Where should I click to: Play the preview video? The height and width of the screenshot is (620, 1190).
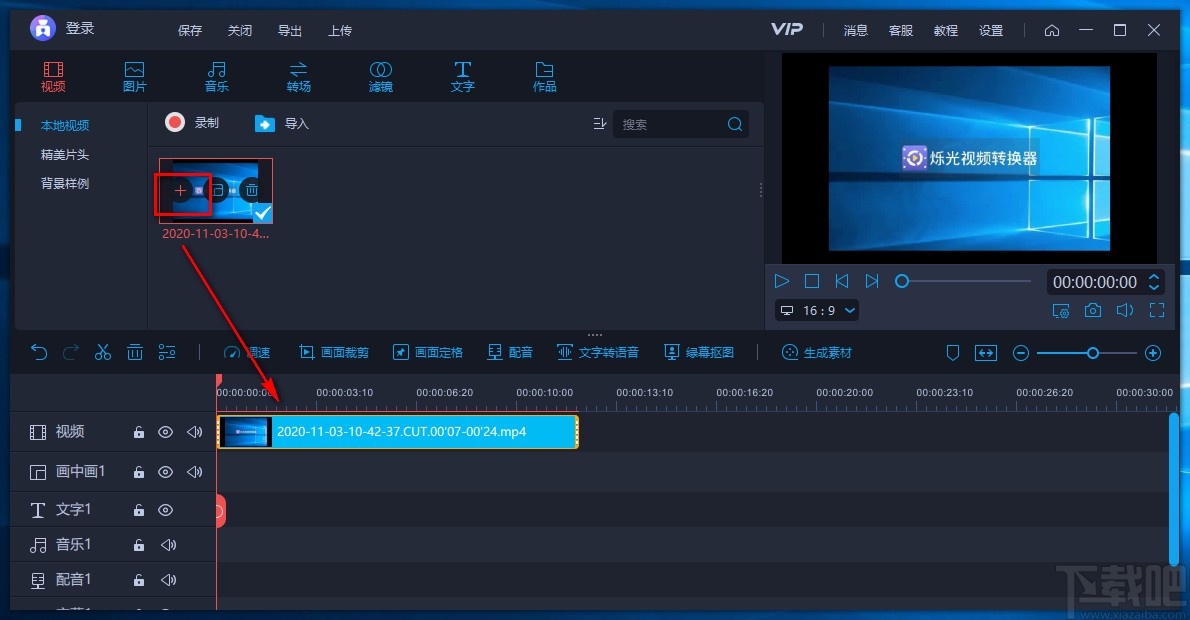(x=781, y=281)
